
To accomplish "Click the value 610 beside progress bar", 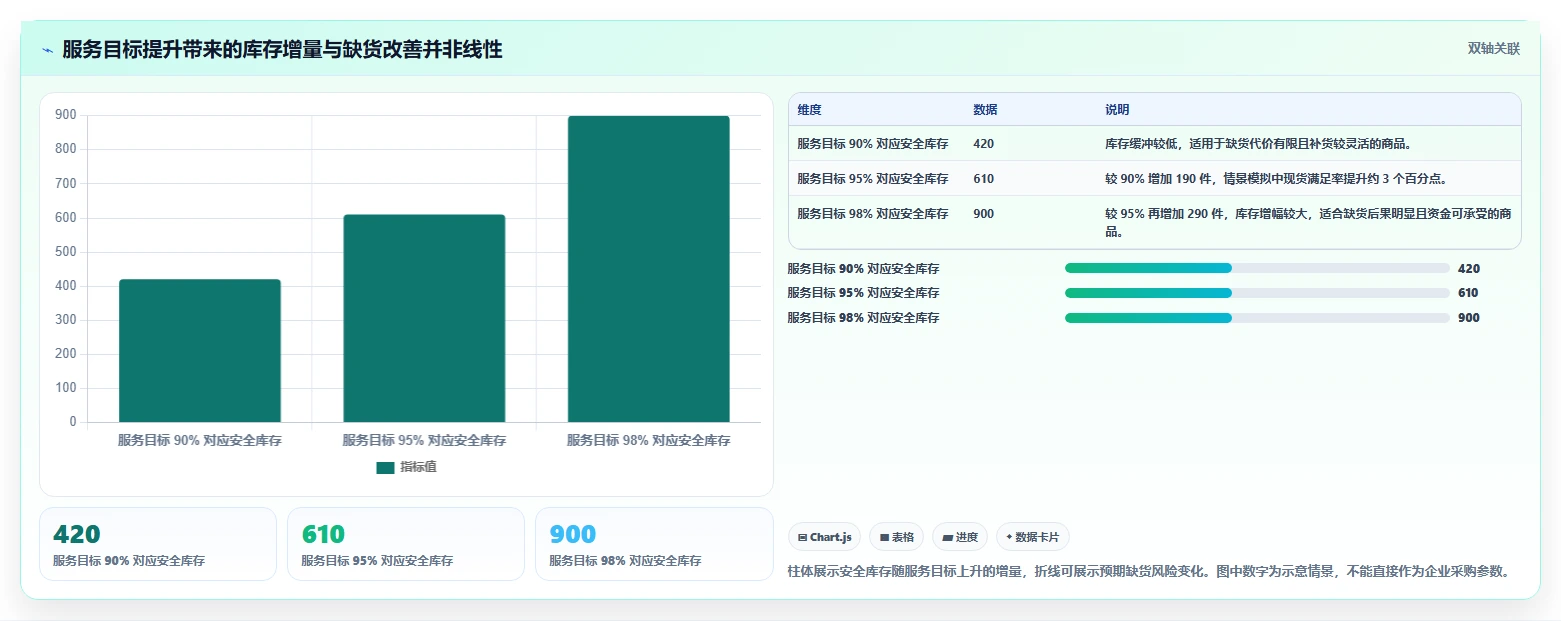I will [1468, 293].
